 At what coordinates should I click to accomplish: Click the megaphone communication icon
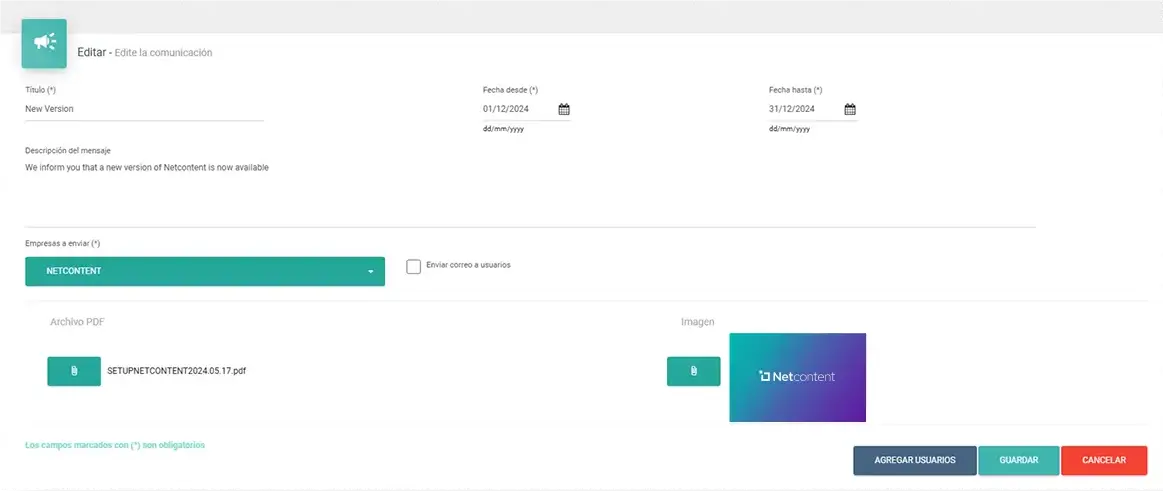(44, 43)
